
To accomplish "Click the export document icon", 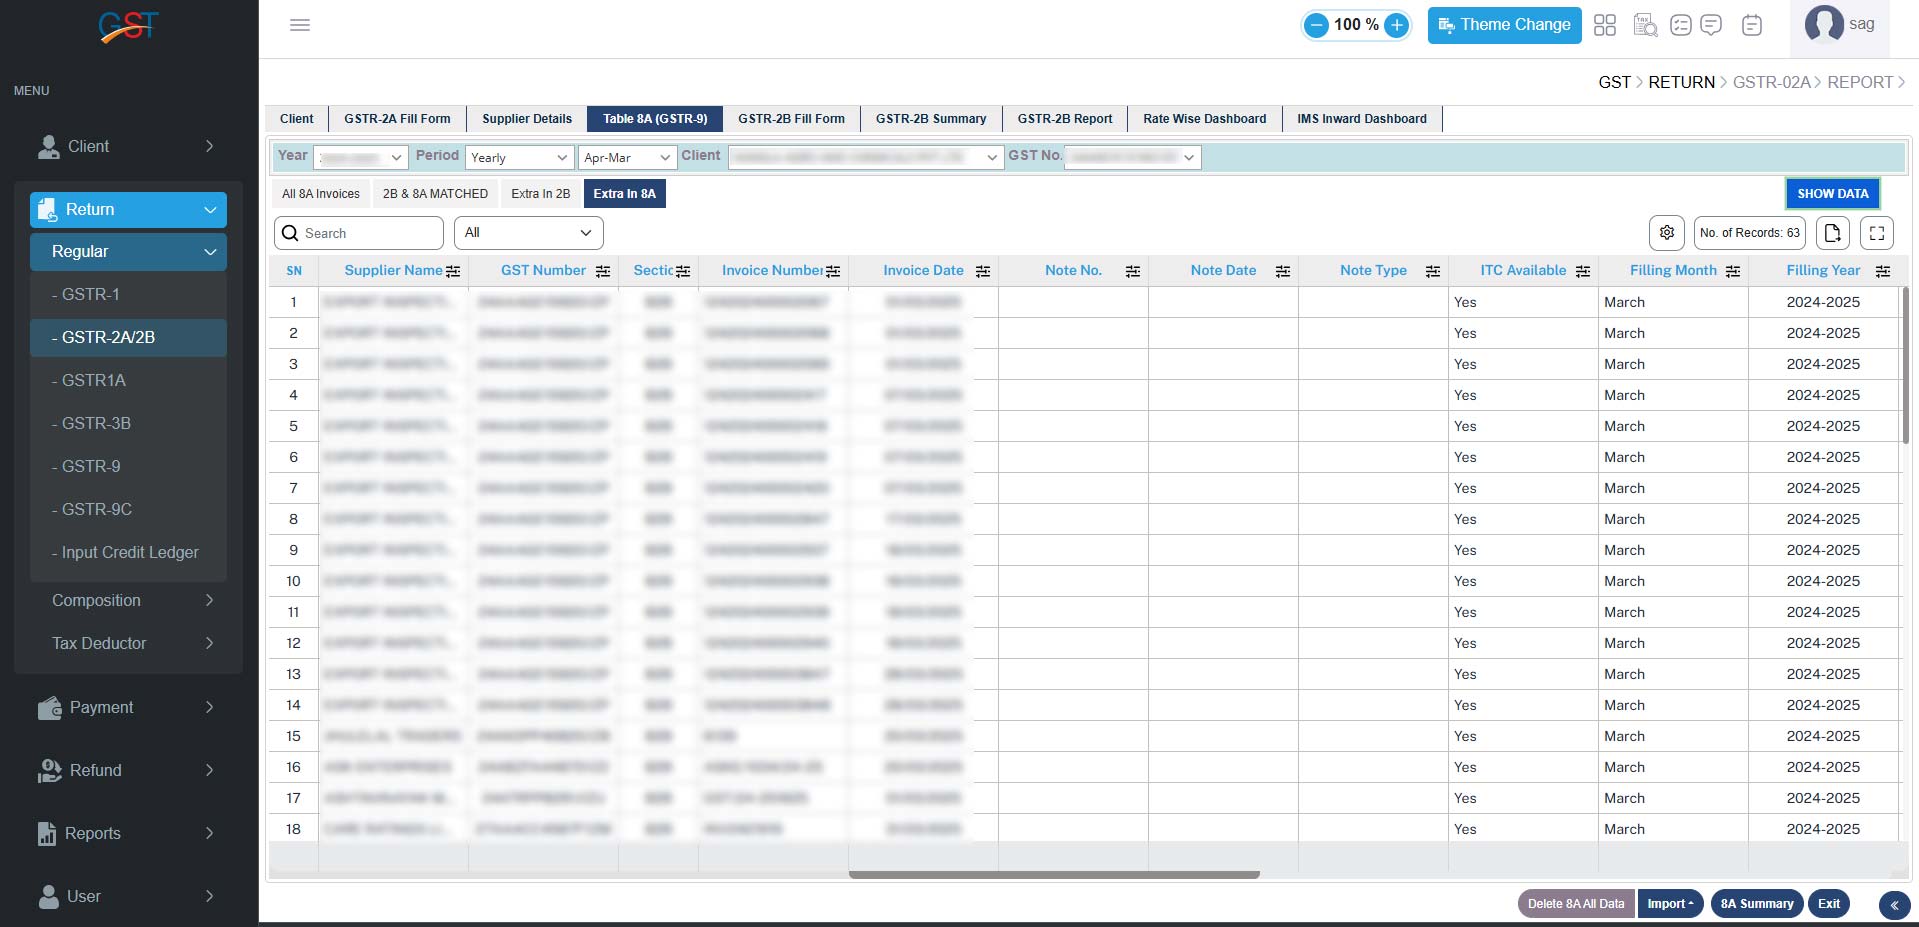I will 1832,233.
